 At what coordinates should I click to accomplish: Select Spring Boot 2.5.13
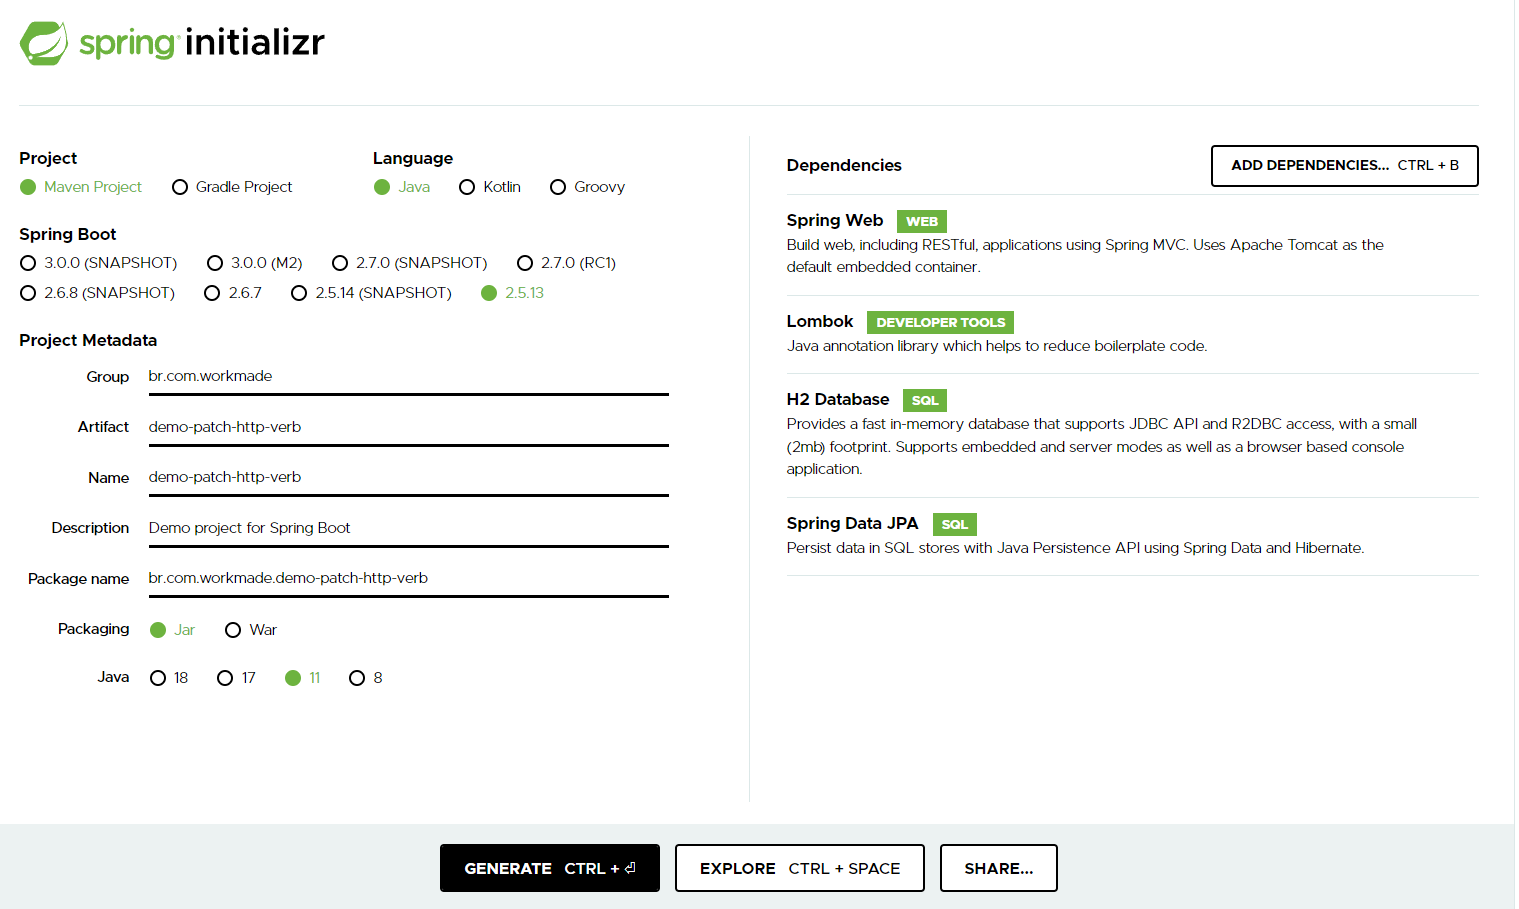click(x=513, y=293)
